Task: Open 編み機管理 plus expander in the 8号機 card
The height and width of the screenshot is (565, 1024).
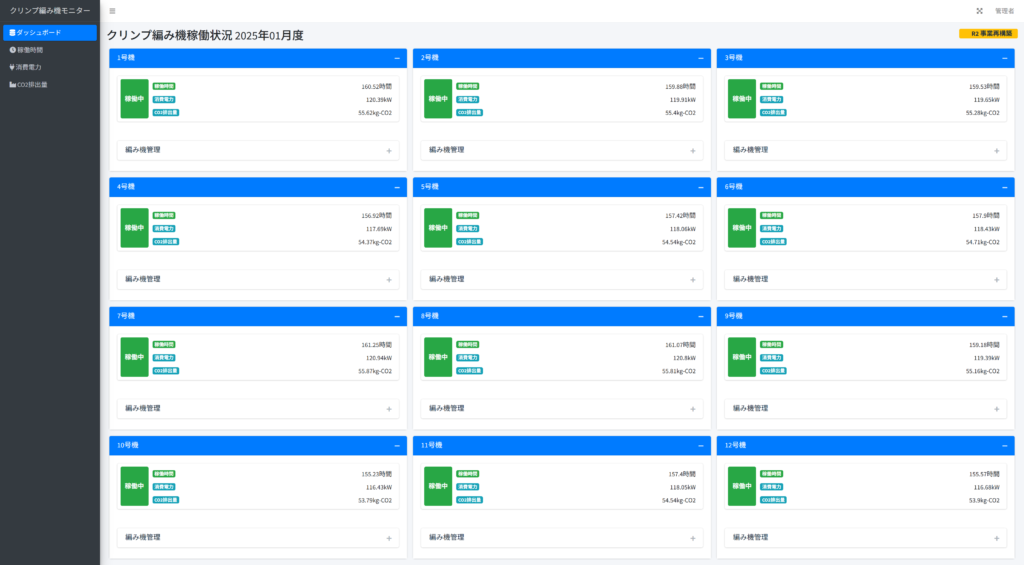Action: click(692, 409)
